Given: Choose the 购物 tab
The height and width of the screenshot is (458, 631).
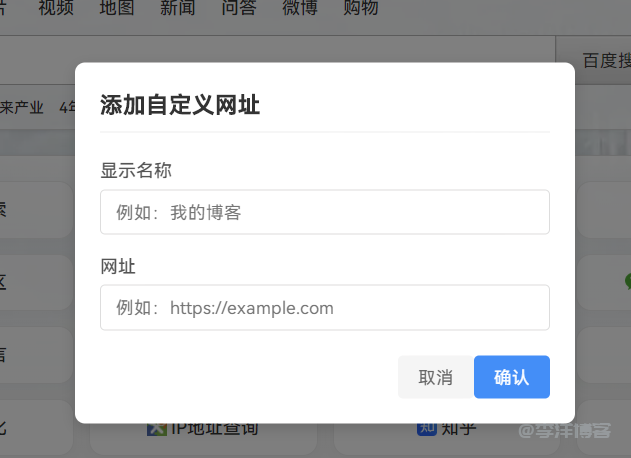Looking at the screenshot, I should [361, 7].
